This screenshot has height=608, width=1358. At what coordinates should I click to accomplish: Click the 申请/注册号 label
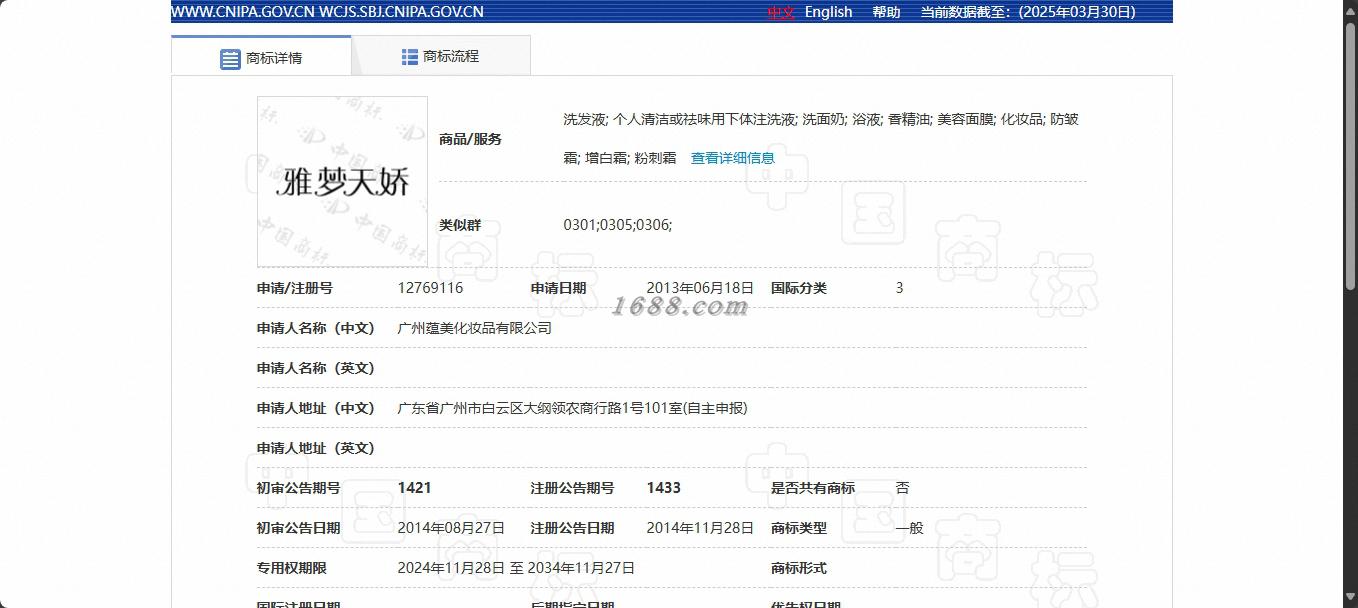click(x=294, y=288)
